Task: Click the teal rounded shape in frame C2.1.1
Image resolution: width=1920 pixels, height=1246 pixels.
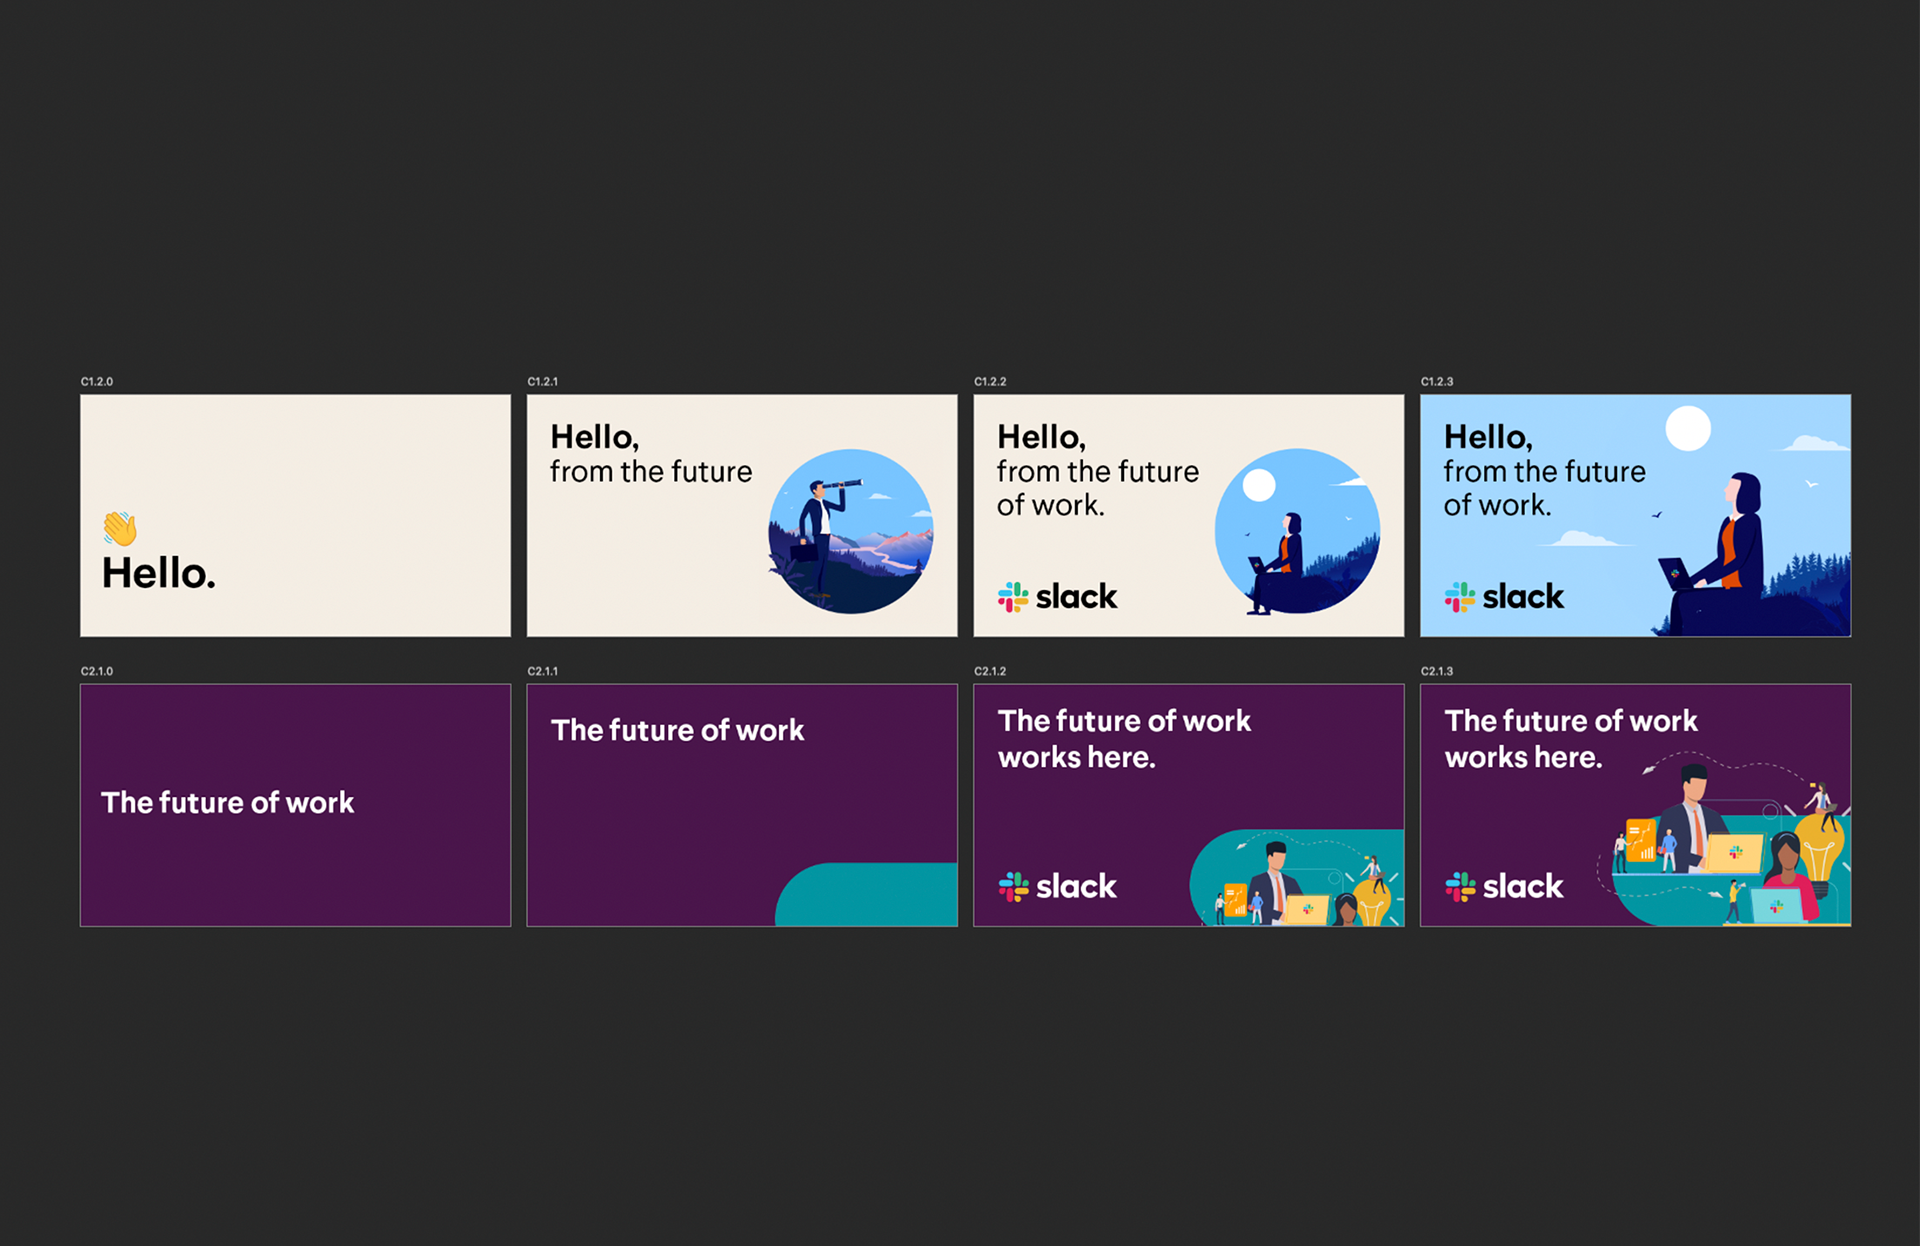Action: [x=867, y=894]
